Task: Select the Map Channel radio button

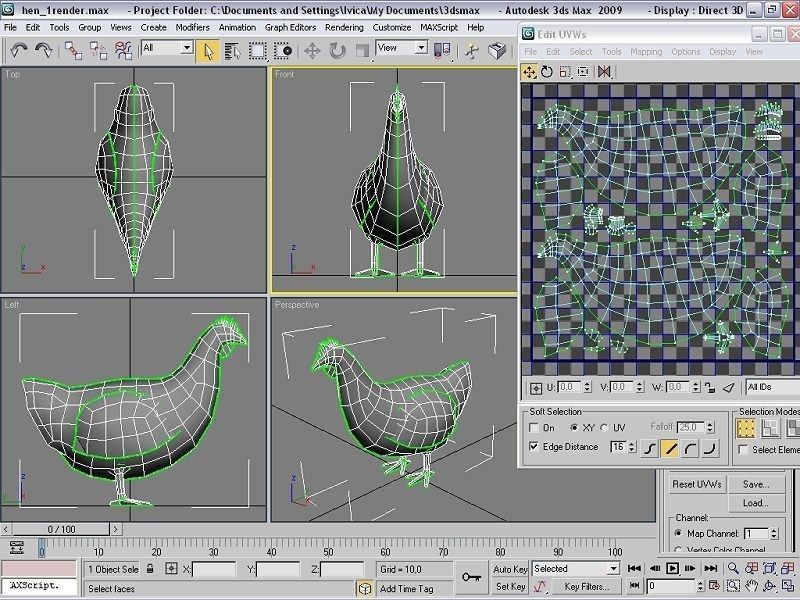Action: tap(678, 533)
